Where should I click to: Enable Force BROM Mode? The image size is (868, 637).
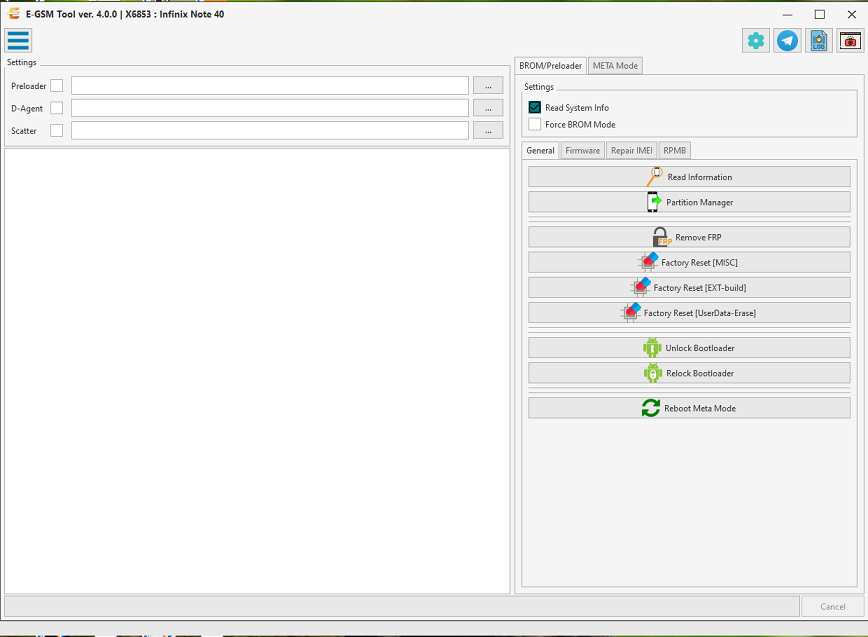coord(535,125)
